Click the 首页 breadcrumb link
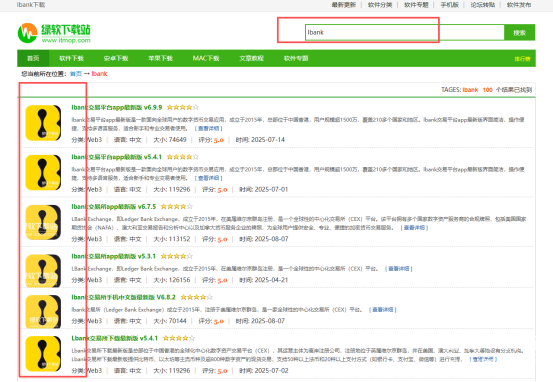 coord(76,74)
